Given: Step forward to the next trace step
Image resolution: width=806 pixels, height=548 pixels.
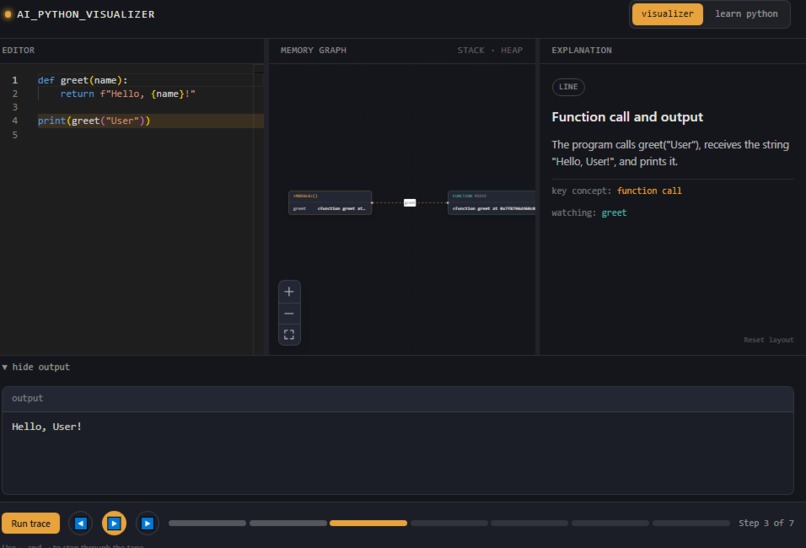Looking at the screenshot, I should (147, 523).
